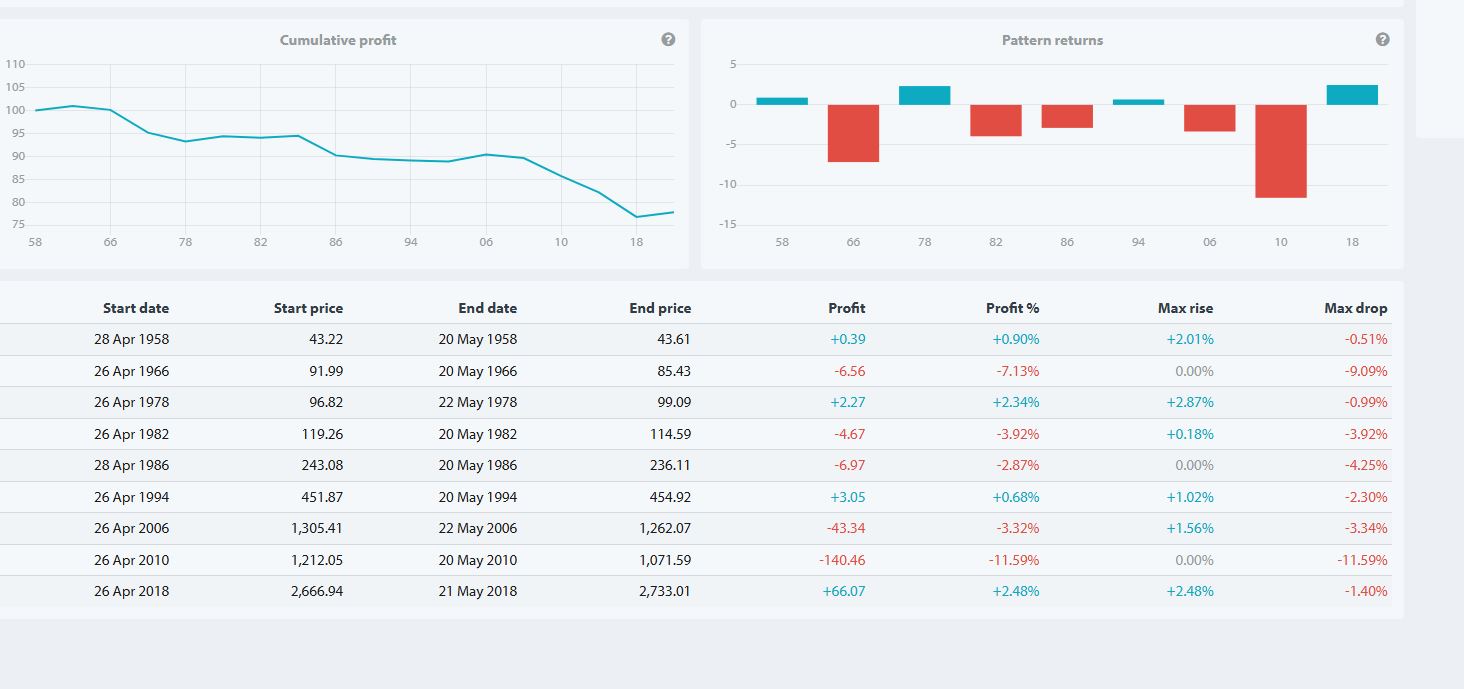Click the red 1982 bar in Pattern returns
Image resolution: width=1464 pixels, height=689 pixels.
[995, 120]
